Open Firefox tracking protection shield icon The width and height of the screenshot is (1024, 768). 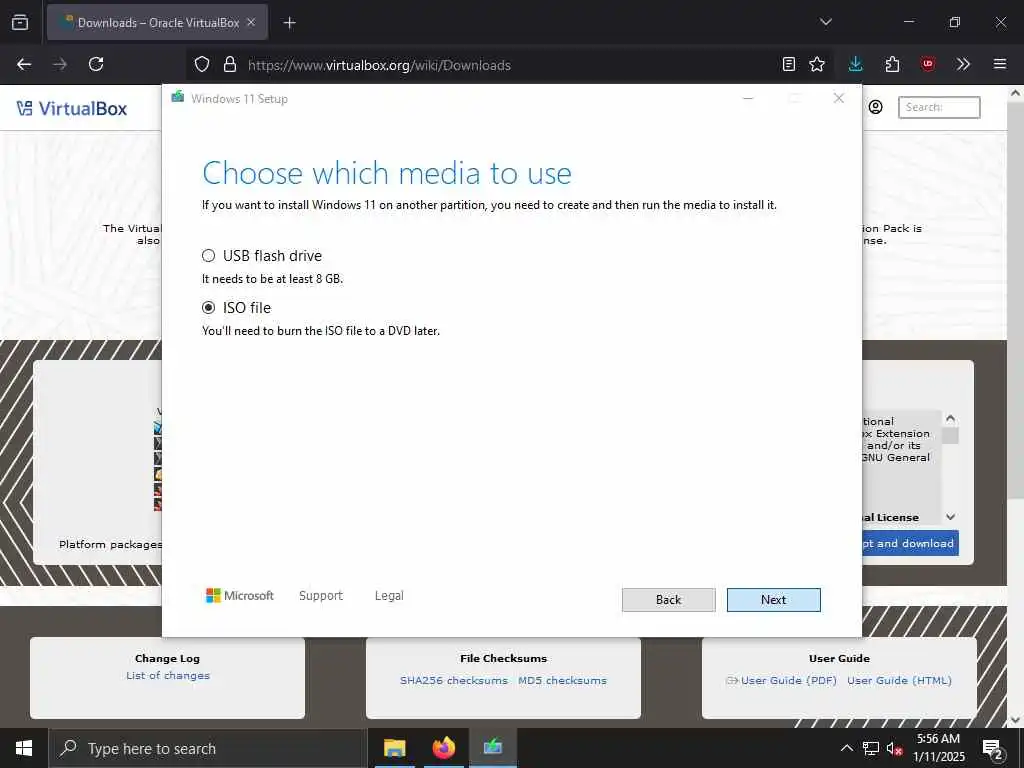pyautogui.click(x=202, y=64)
